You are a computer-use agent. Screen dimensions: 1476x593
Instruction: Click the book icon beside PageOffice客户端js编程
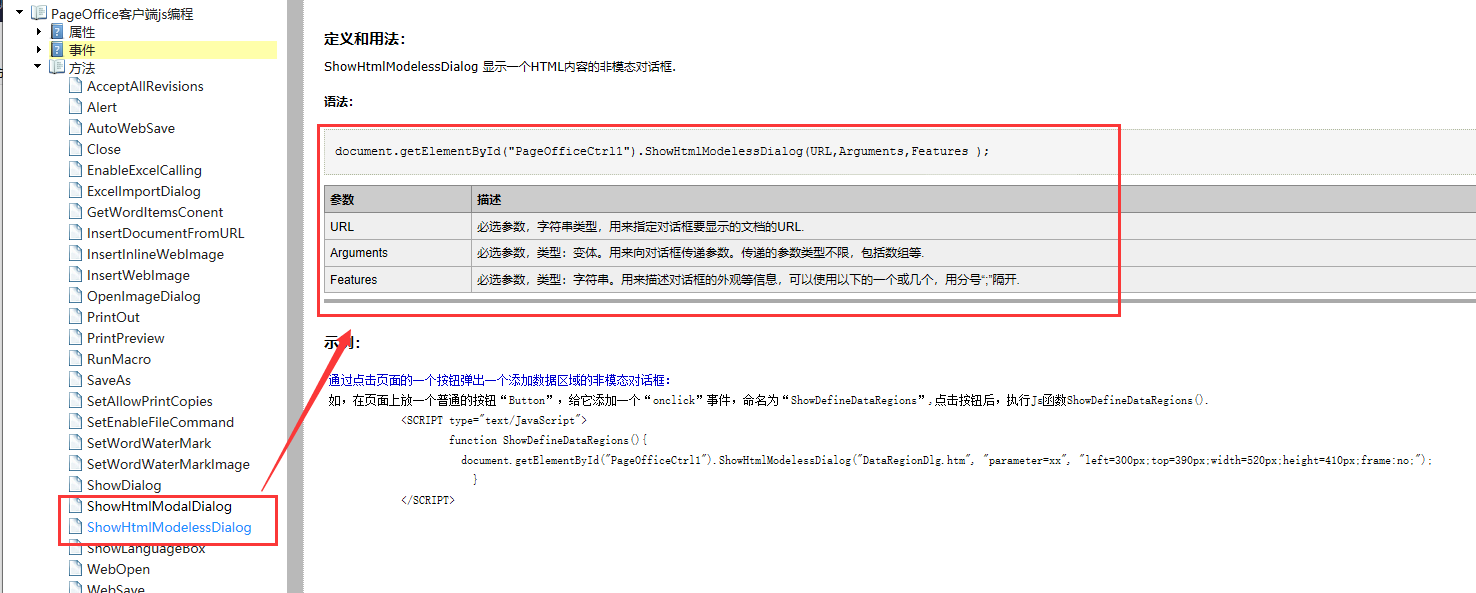pos(39,13)
